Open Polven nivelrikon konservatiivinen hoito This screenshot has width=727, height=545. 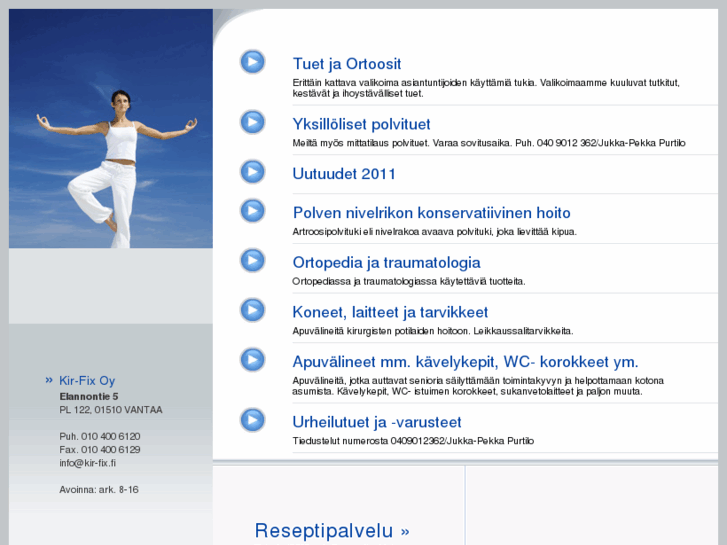pyautogui.click(x=431, y=213)
